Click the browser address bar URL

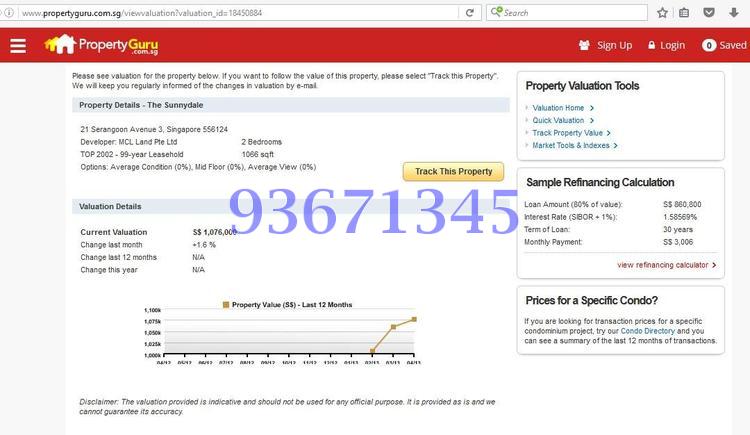[x=143, y=13]
